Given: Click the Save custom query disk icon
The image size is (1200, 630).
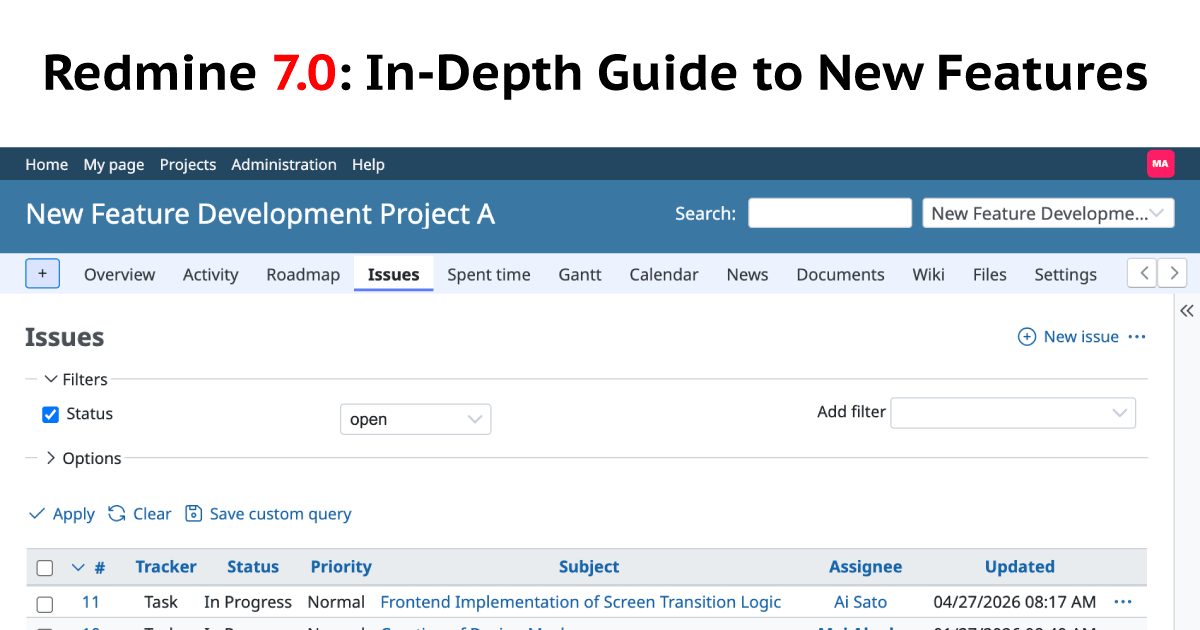Looking at the screenshot, I should pos(194,514).
